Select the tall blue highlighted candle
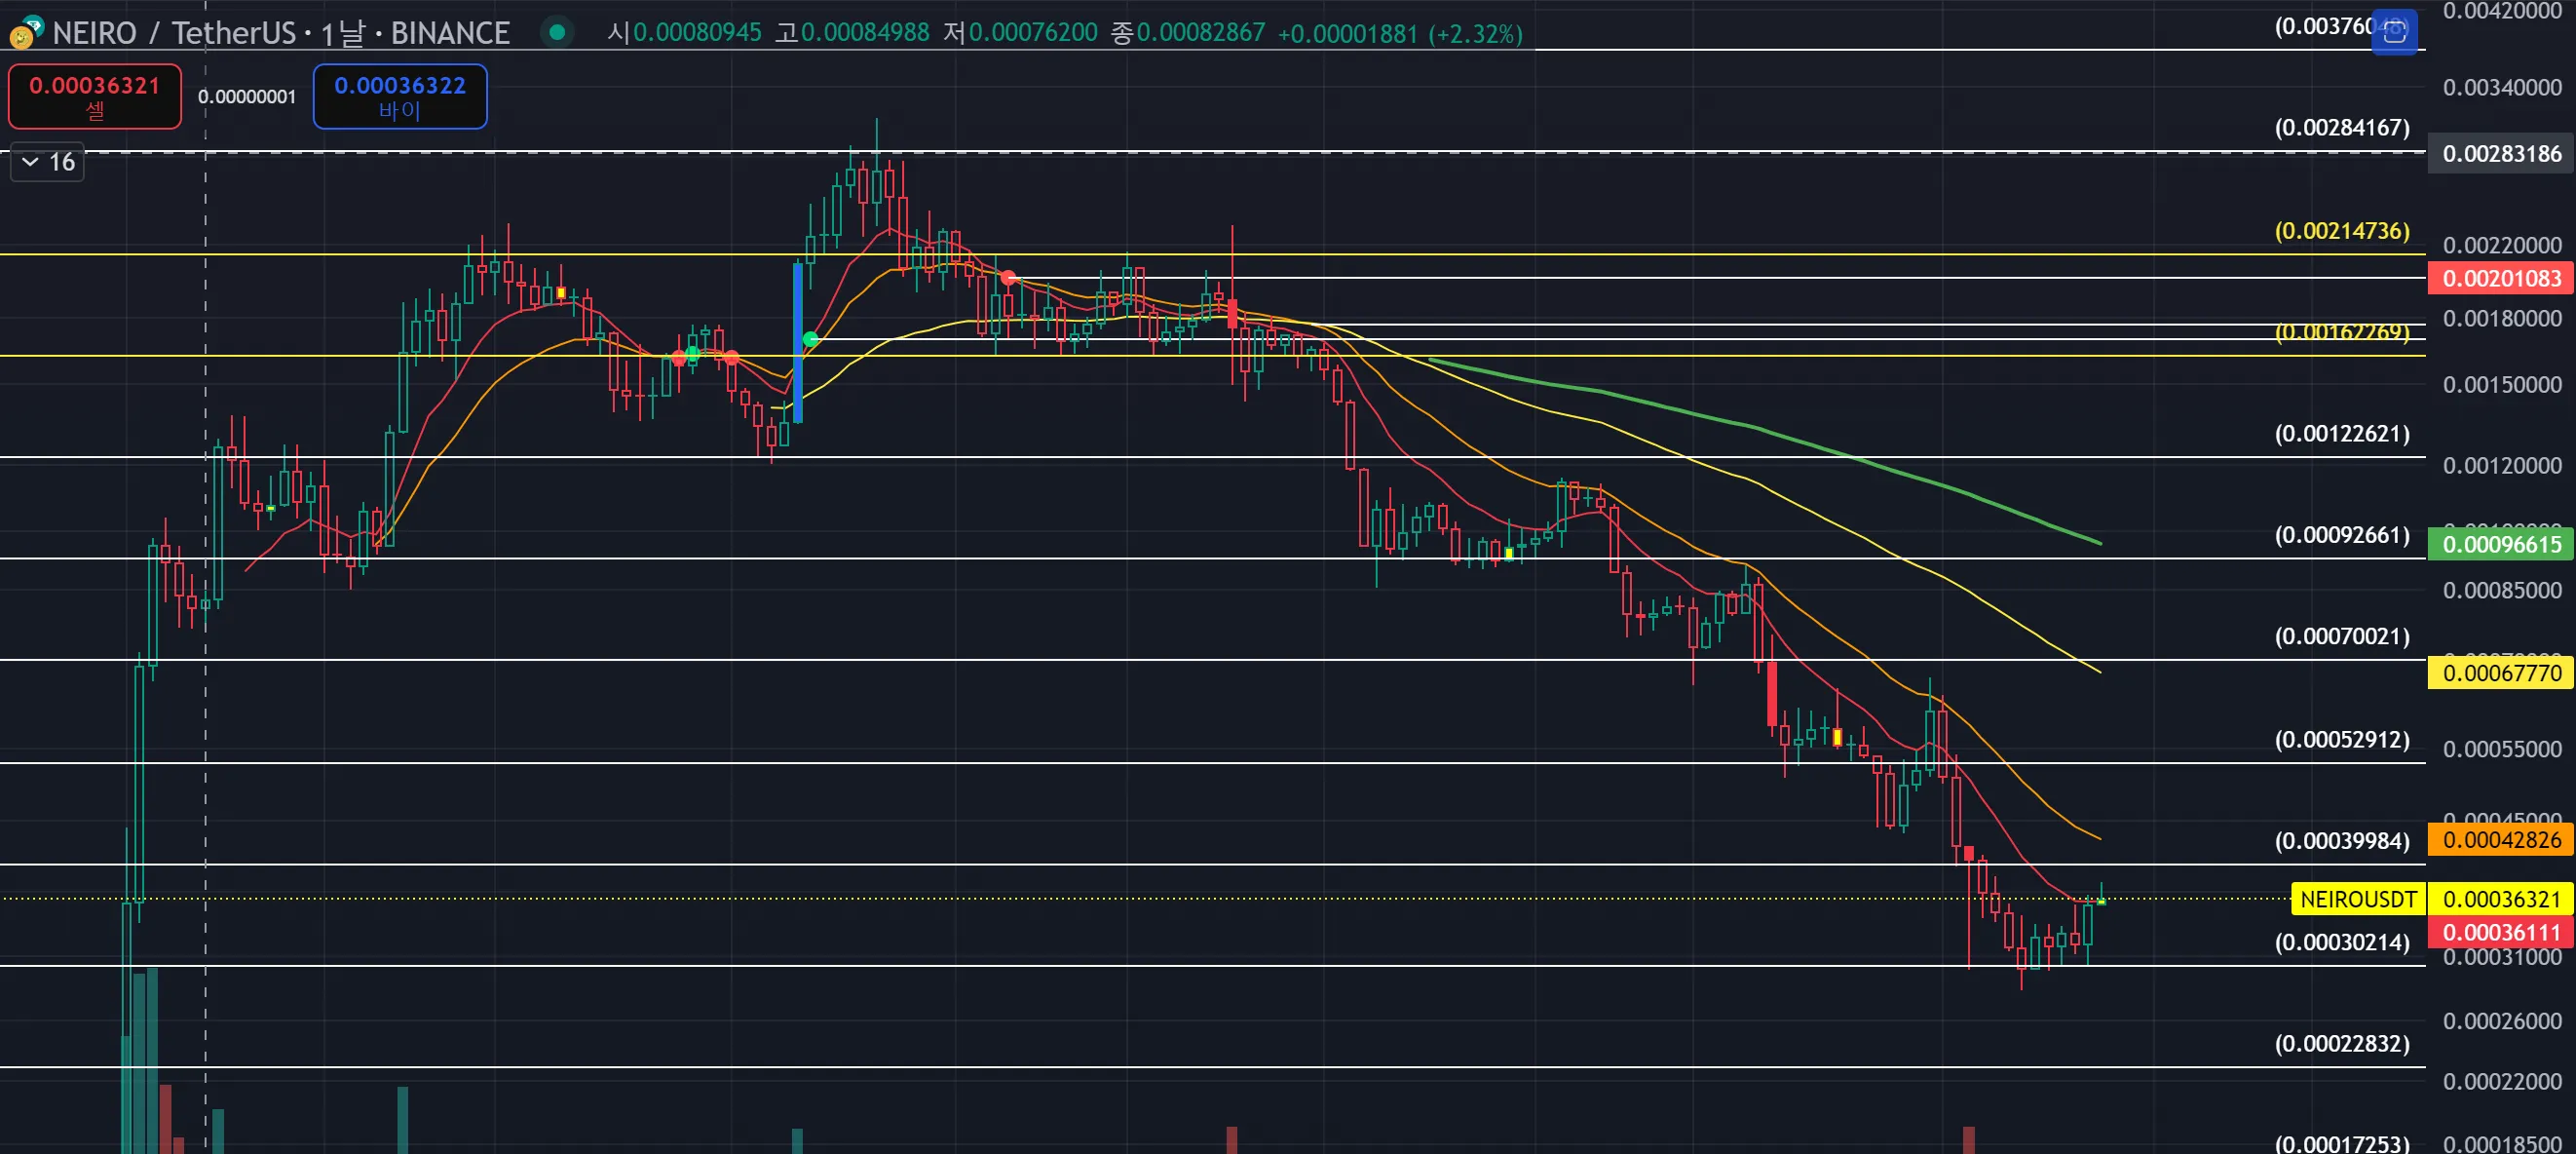This screenshot has height=1154, width=2576. click(798, 342)
